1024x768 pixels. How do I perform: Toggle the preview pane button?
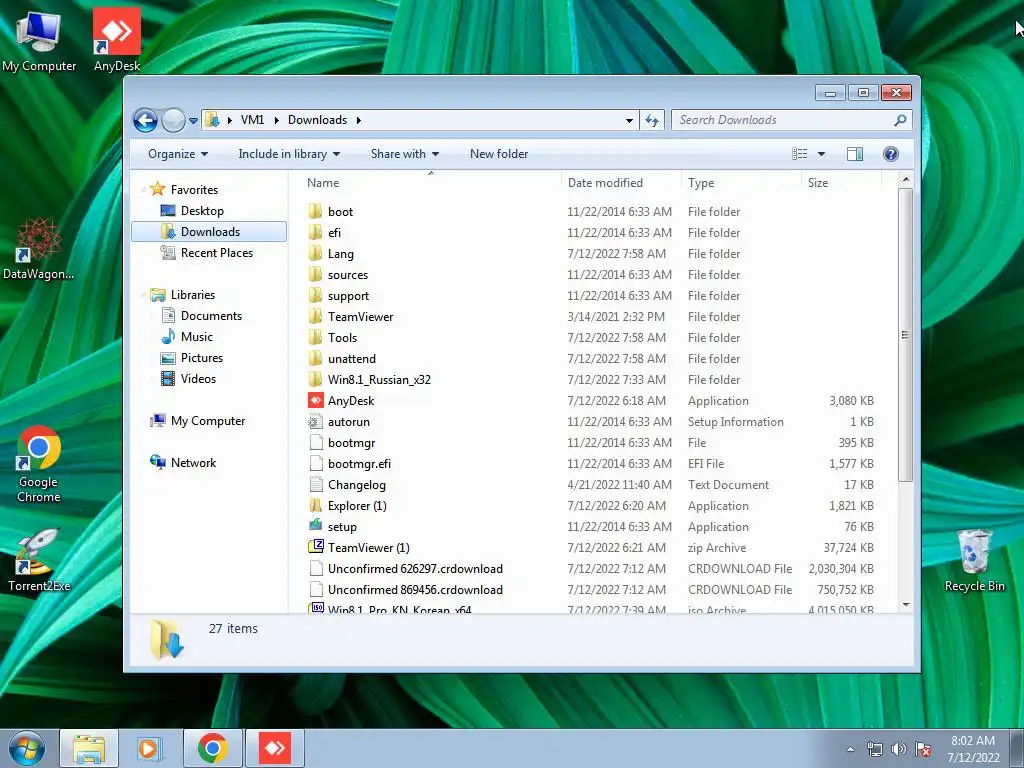[x=854, y=154]
